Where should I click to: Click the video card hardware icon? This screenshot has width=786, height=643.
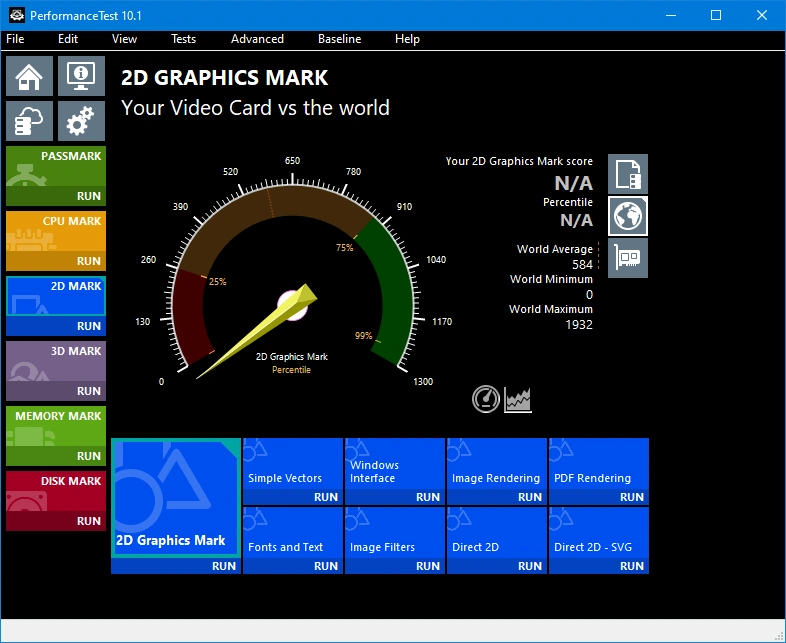[x=628, y=258]
